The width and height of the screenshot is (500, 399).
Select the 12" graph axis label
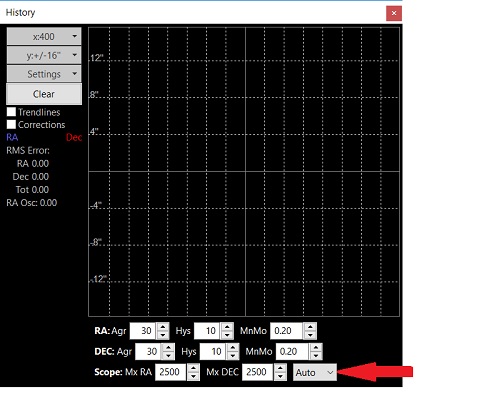(96, 58)
